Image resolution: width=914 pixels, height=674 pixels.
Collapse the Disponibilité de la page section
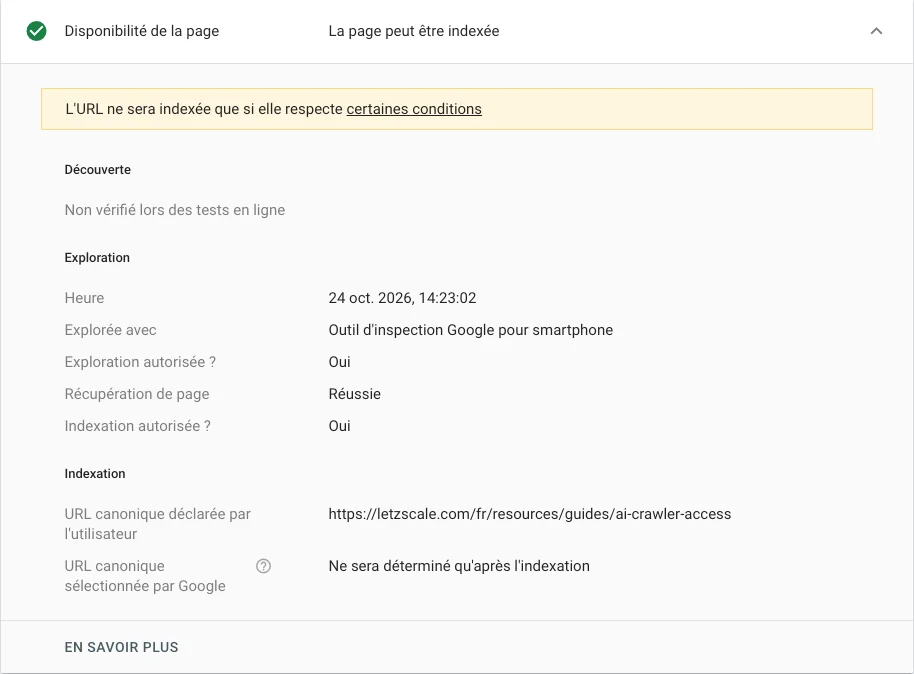point(876,31)
